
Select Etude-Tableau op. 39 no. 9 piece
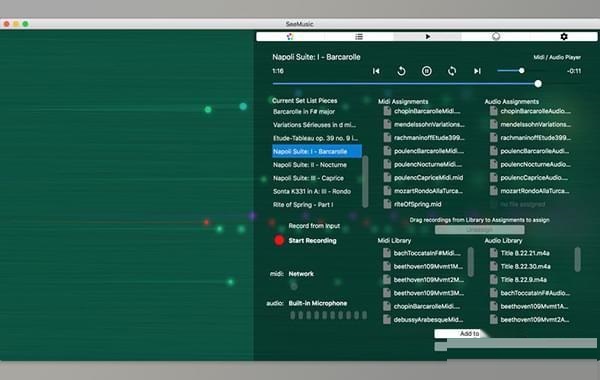315,138
